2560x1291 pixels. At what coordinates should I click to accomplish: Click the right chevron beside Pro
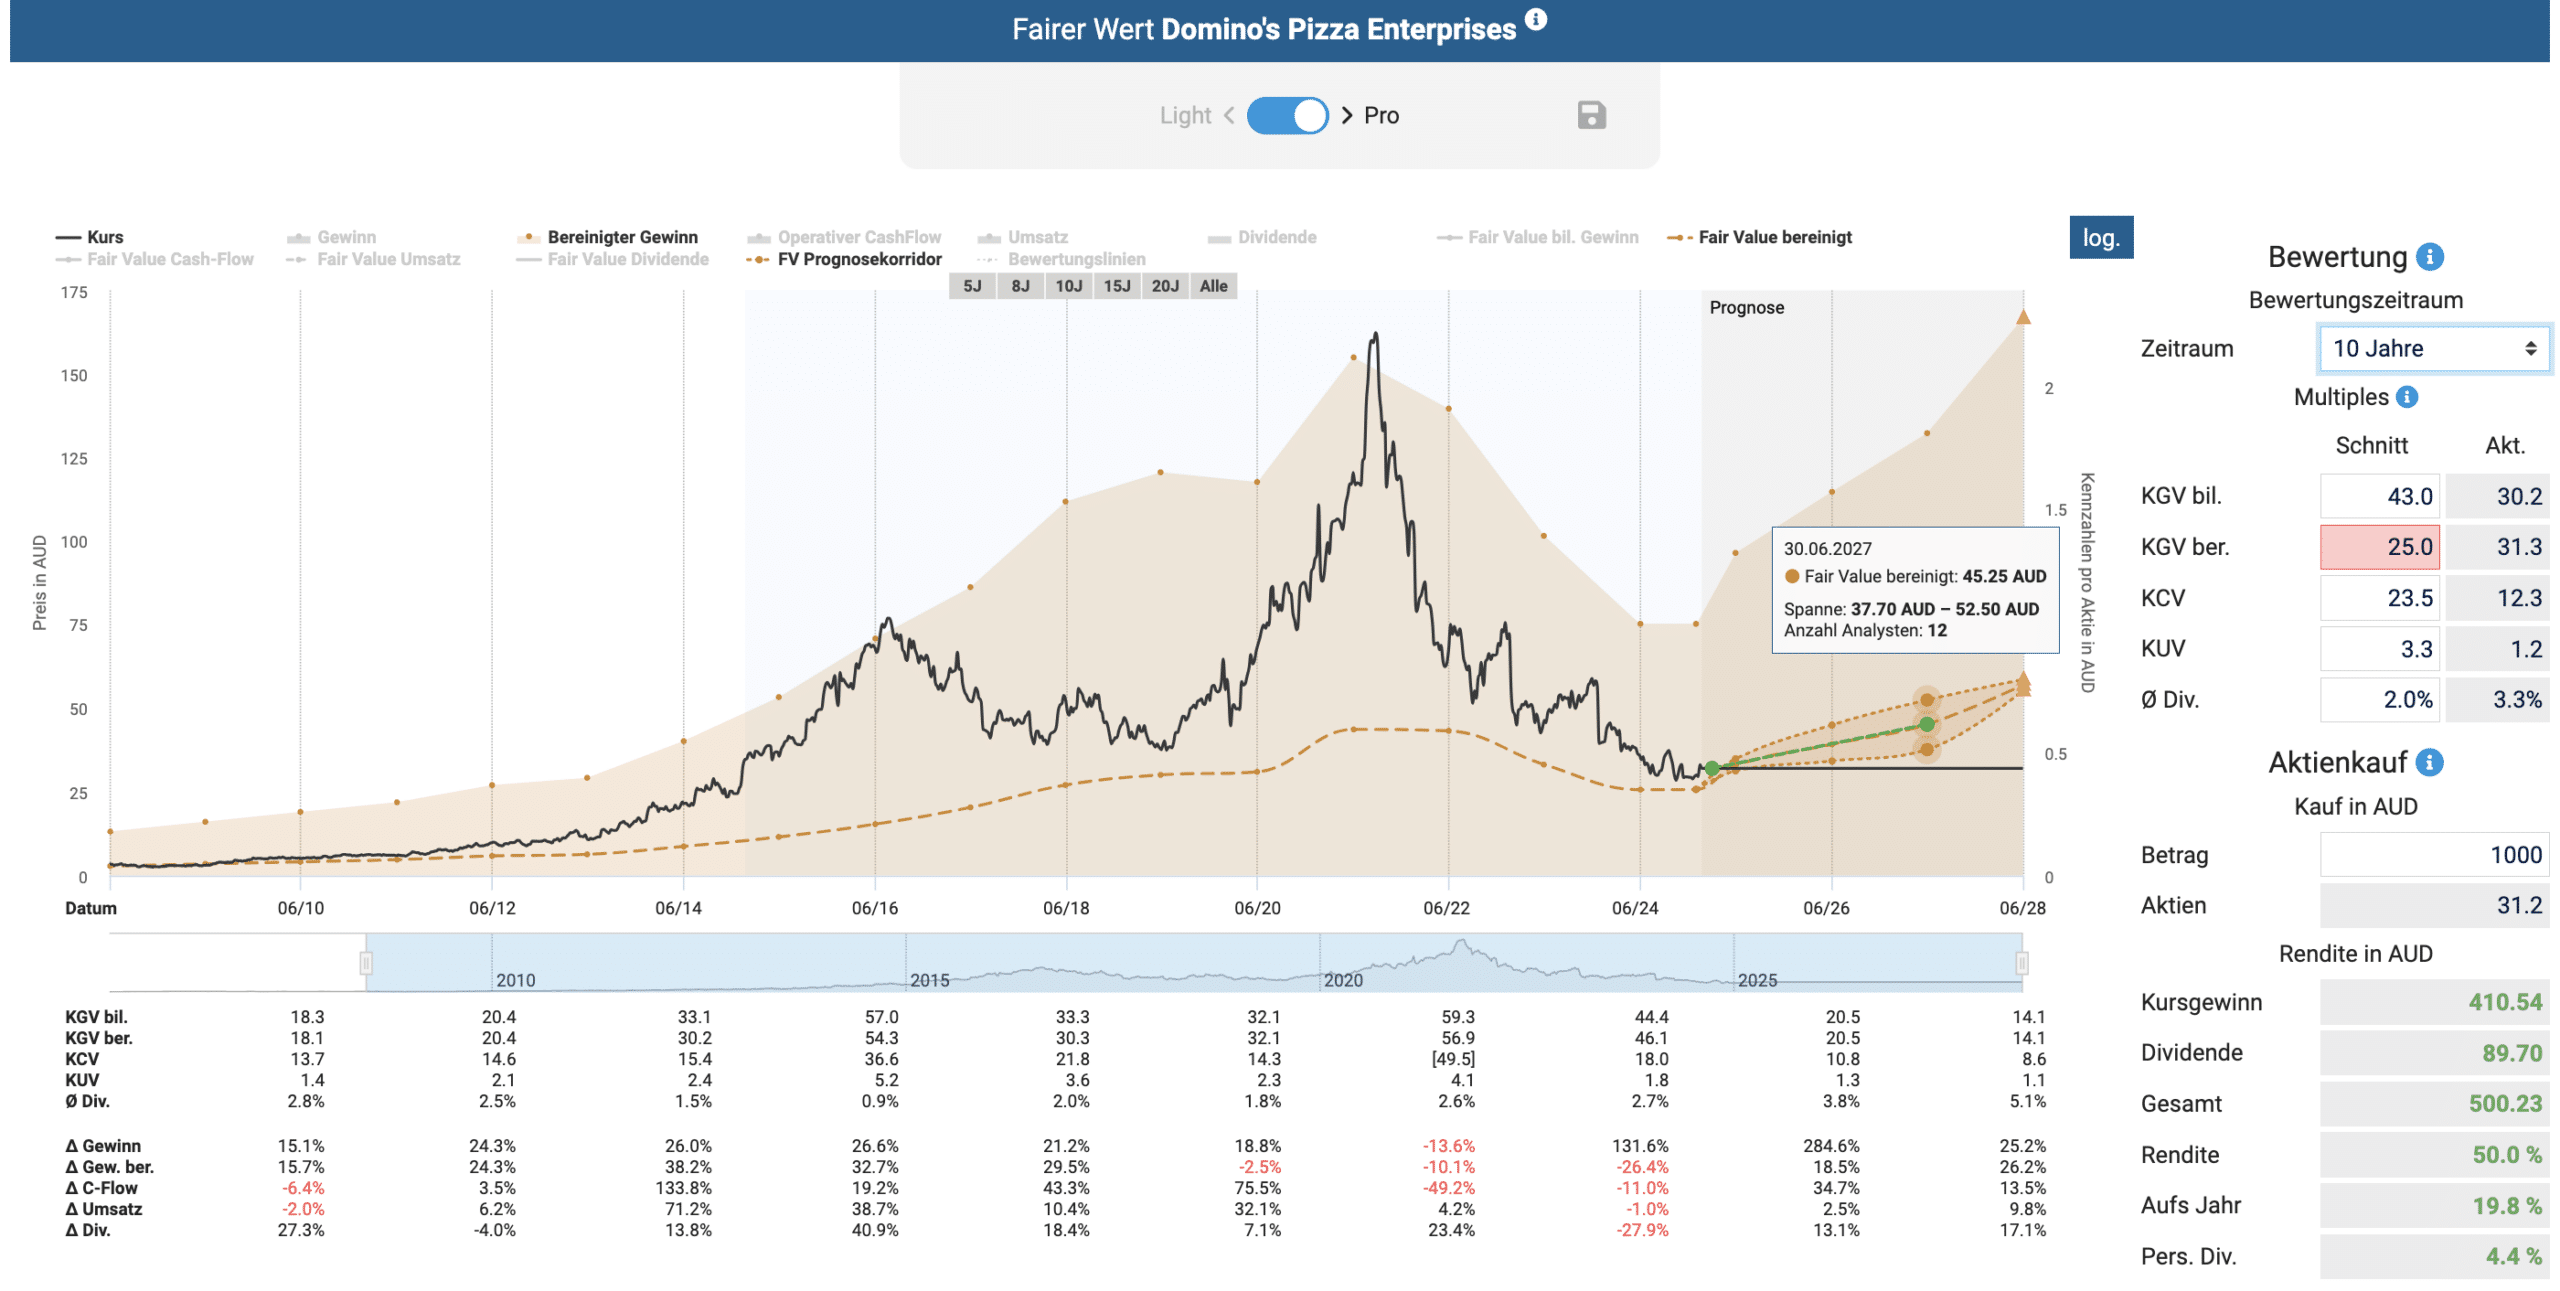[x=1346, y=115]
